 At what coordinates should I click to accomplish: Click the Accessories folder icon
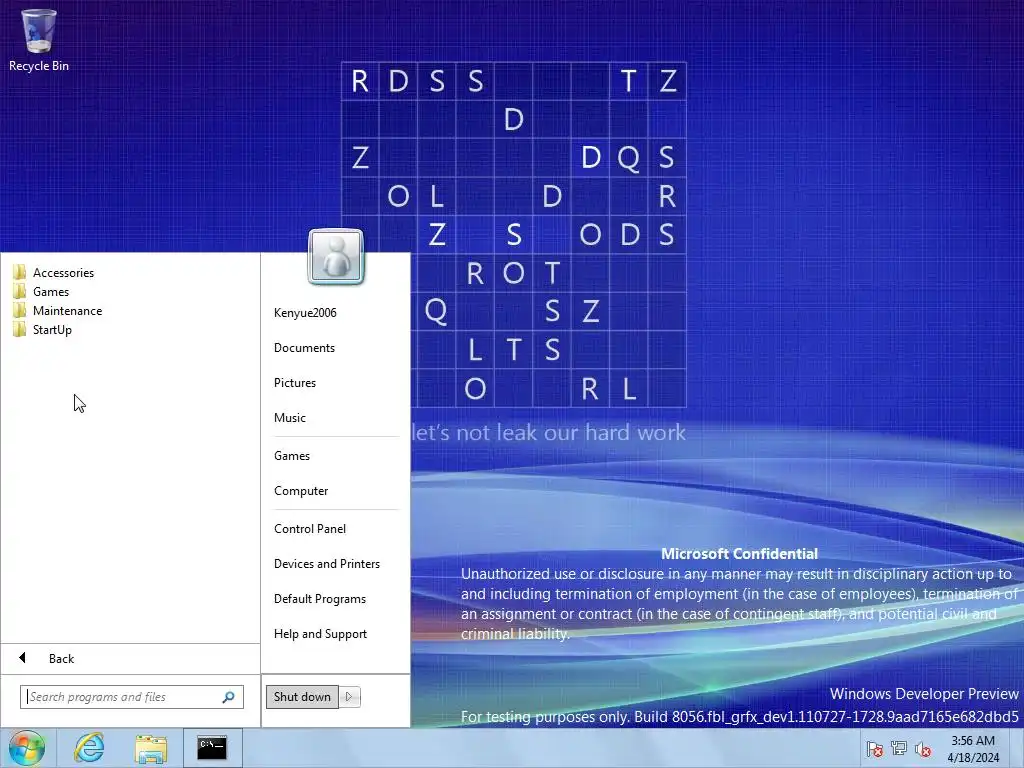20,272
